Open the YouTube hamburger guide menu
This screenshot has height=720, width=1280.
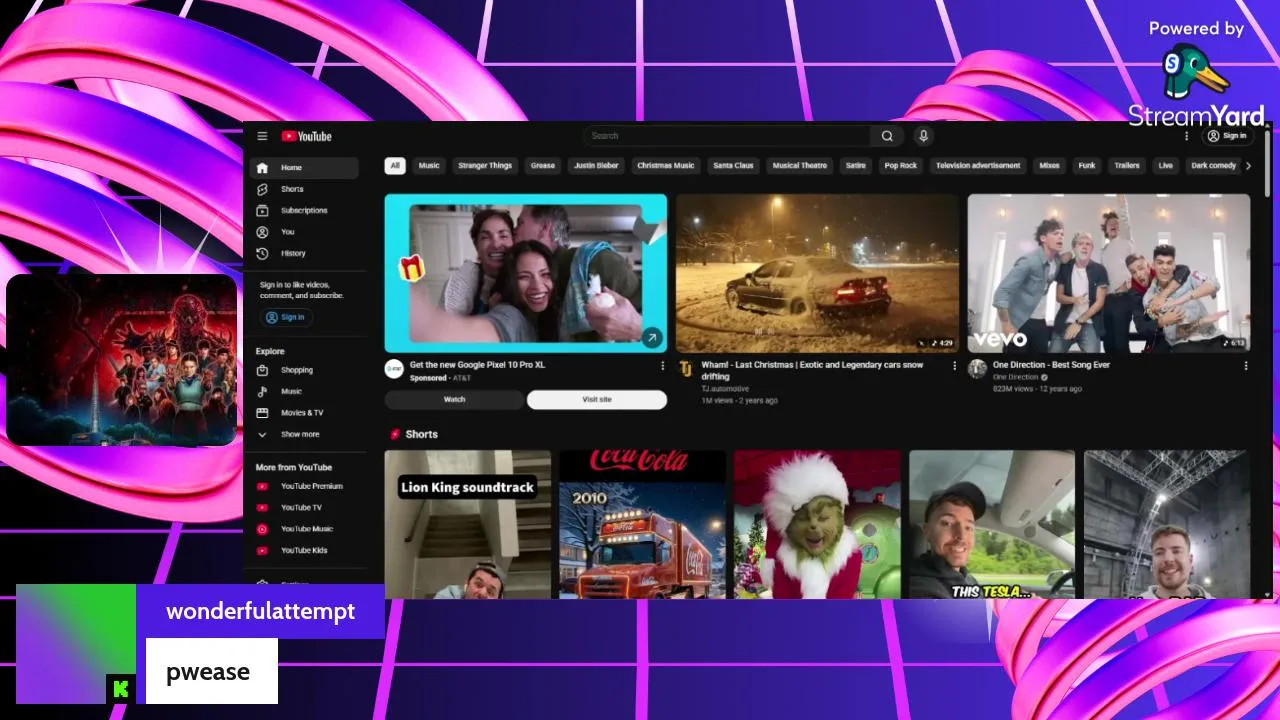point(262,136)
